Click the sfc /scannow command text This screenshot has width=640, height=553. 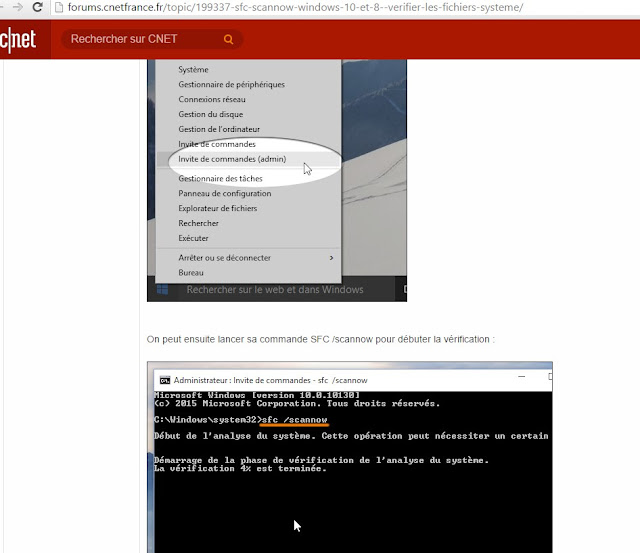[x=295, y=420]
